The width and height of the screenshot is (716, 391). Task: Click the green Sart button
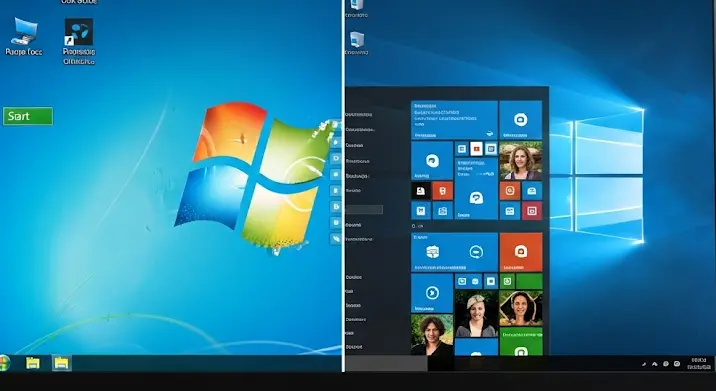tap(28, 116)
